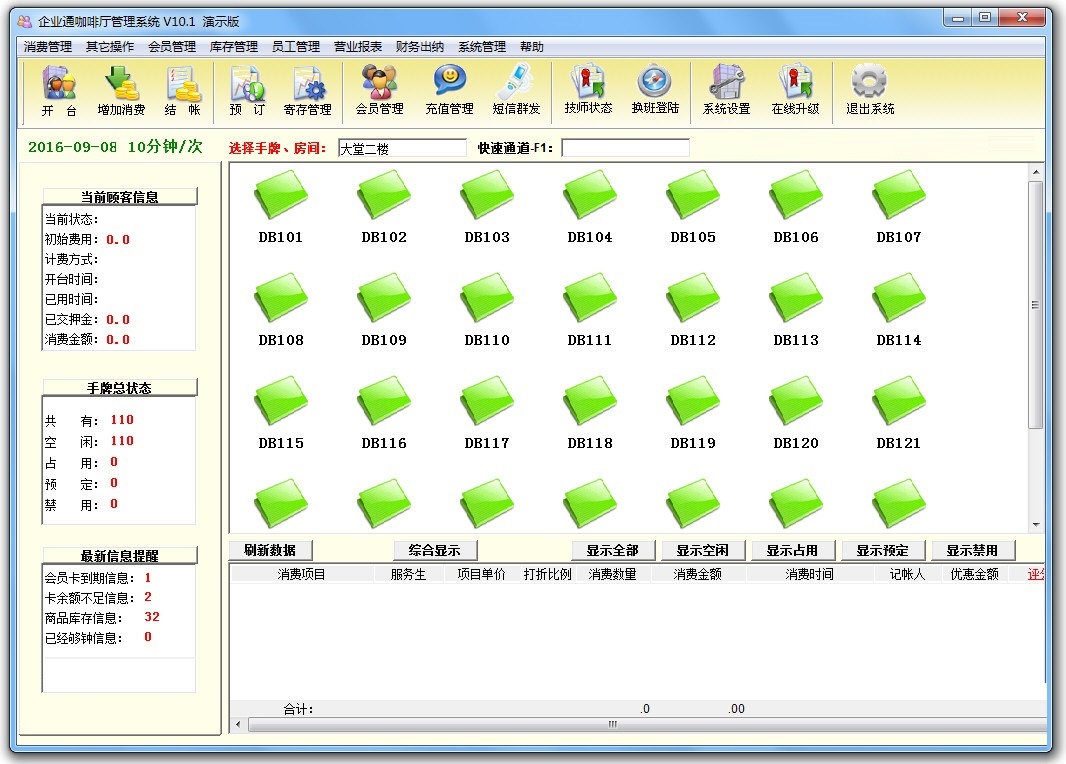1066x764 pixels.
Task: Open the 预订 reservation tool
Action: 247,91
